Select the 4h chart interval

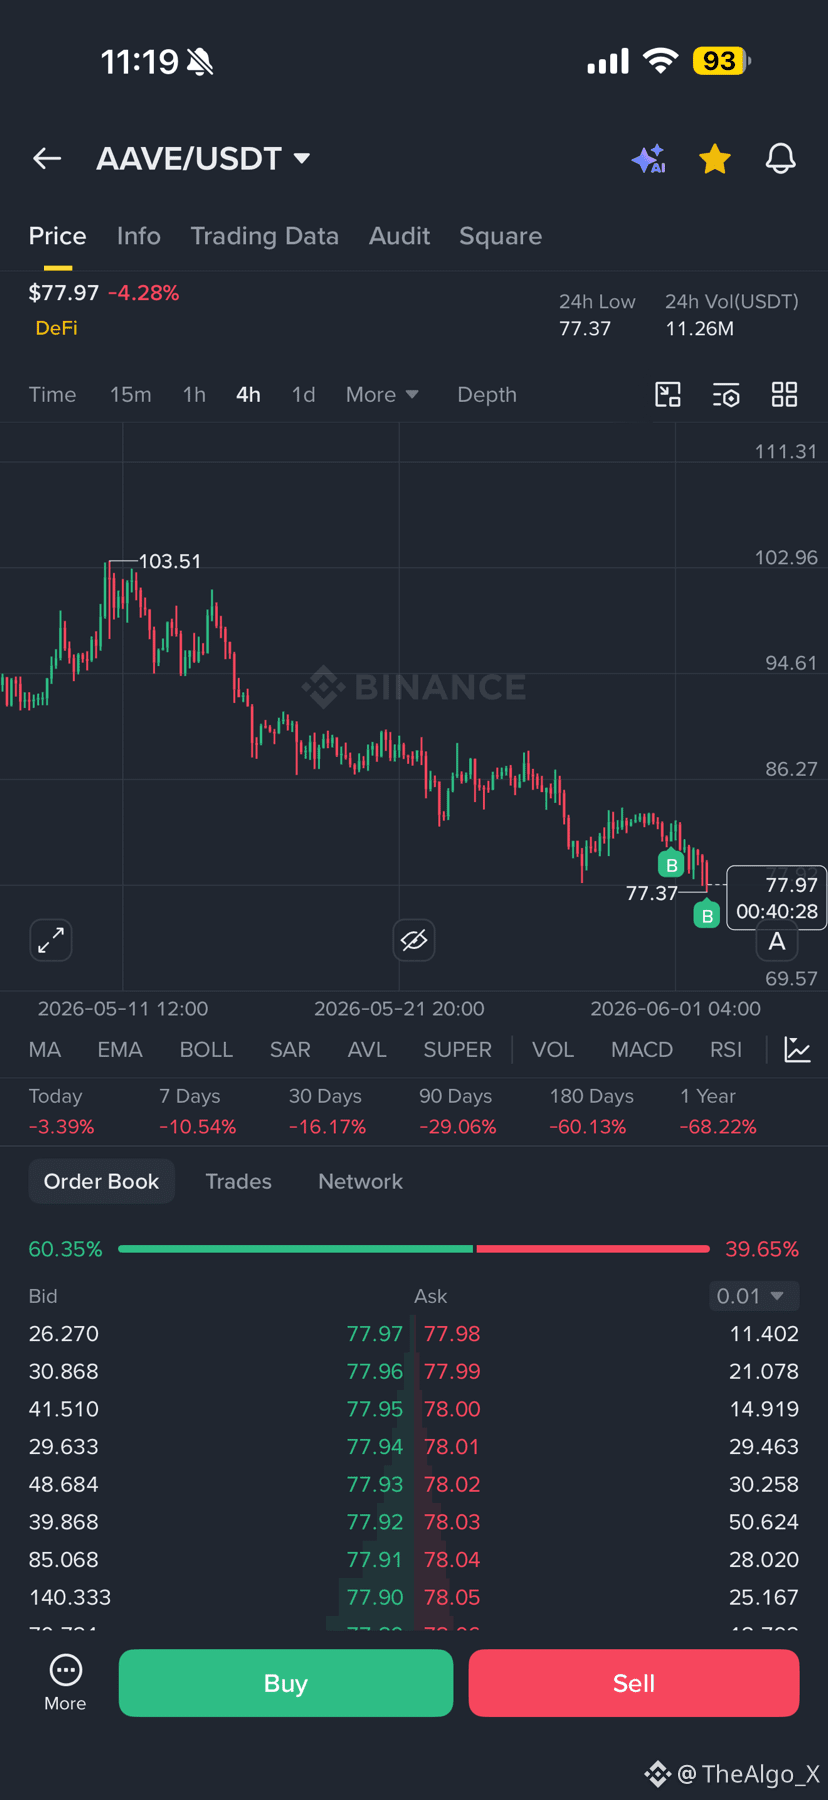click(x=248, y=395)
